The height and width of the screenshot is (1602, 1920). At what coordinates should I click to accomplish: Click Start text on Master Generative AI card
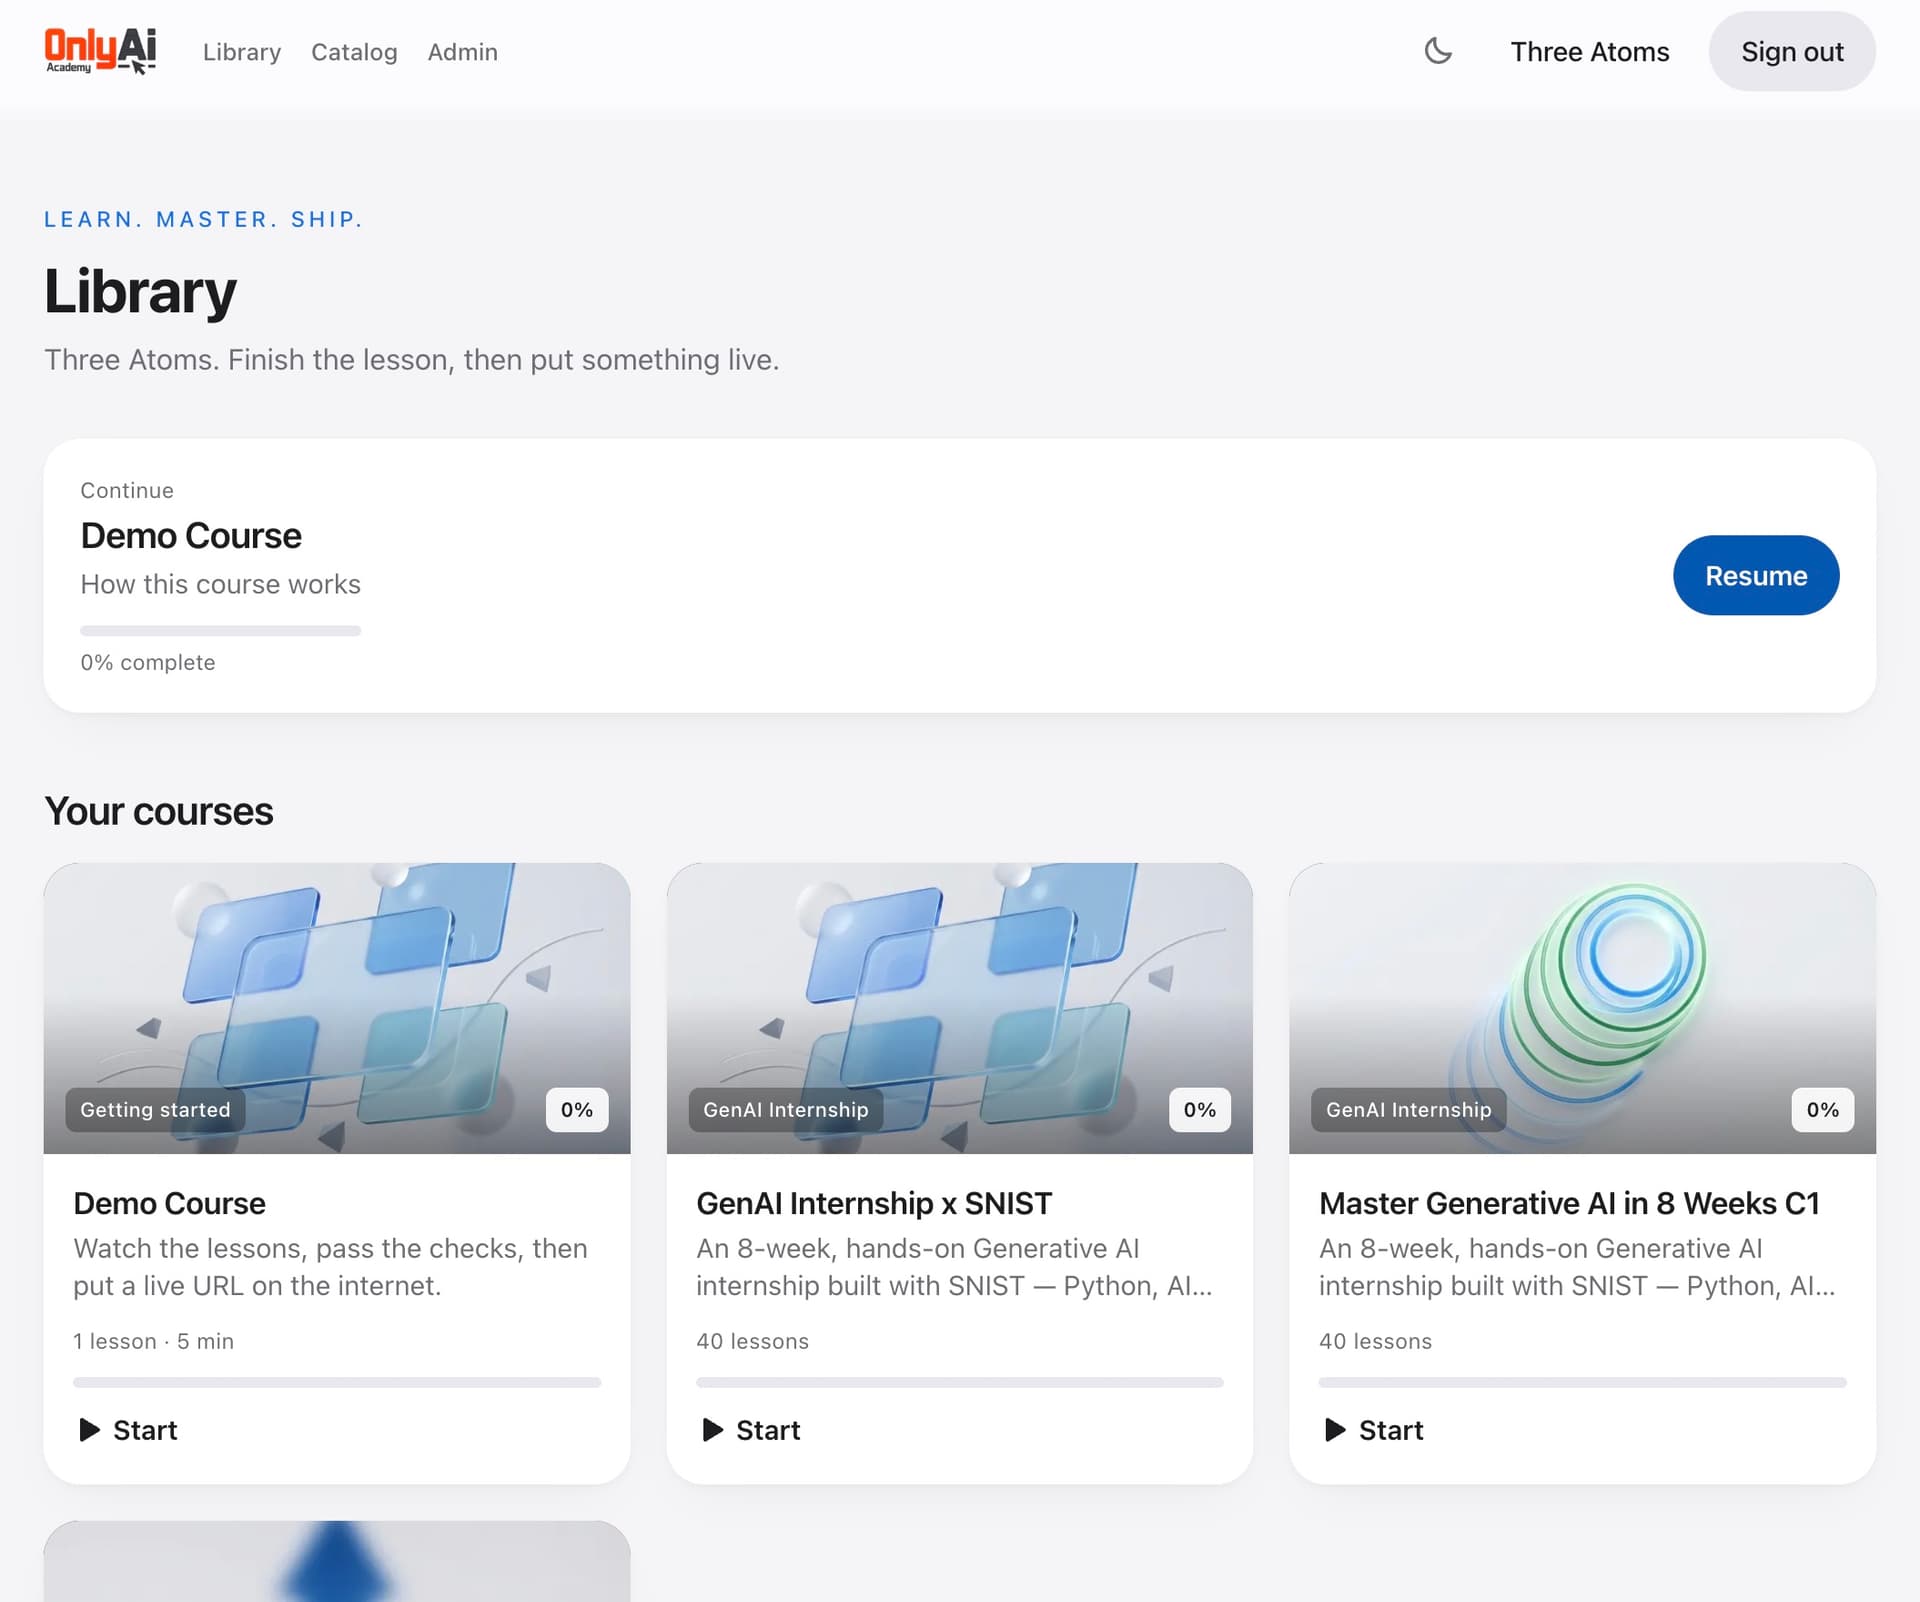[x=1391, y=1430]
